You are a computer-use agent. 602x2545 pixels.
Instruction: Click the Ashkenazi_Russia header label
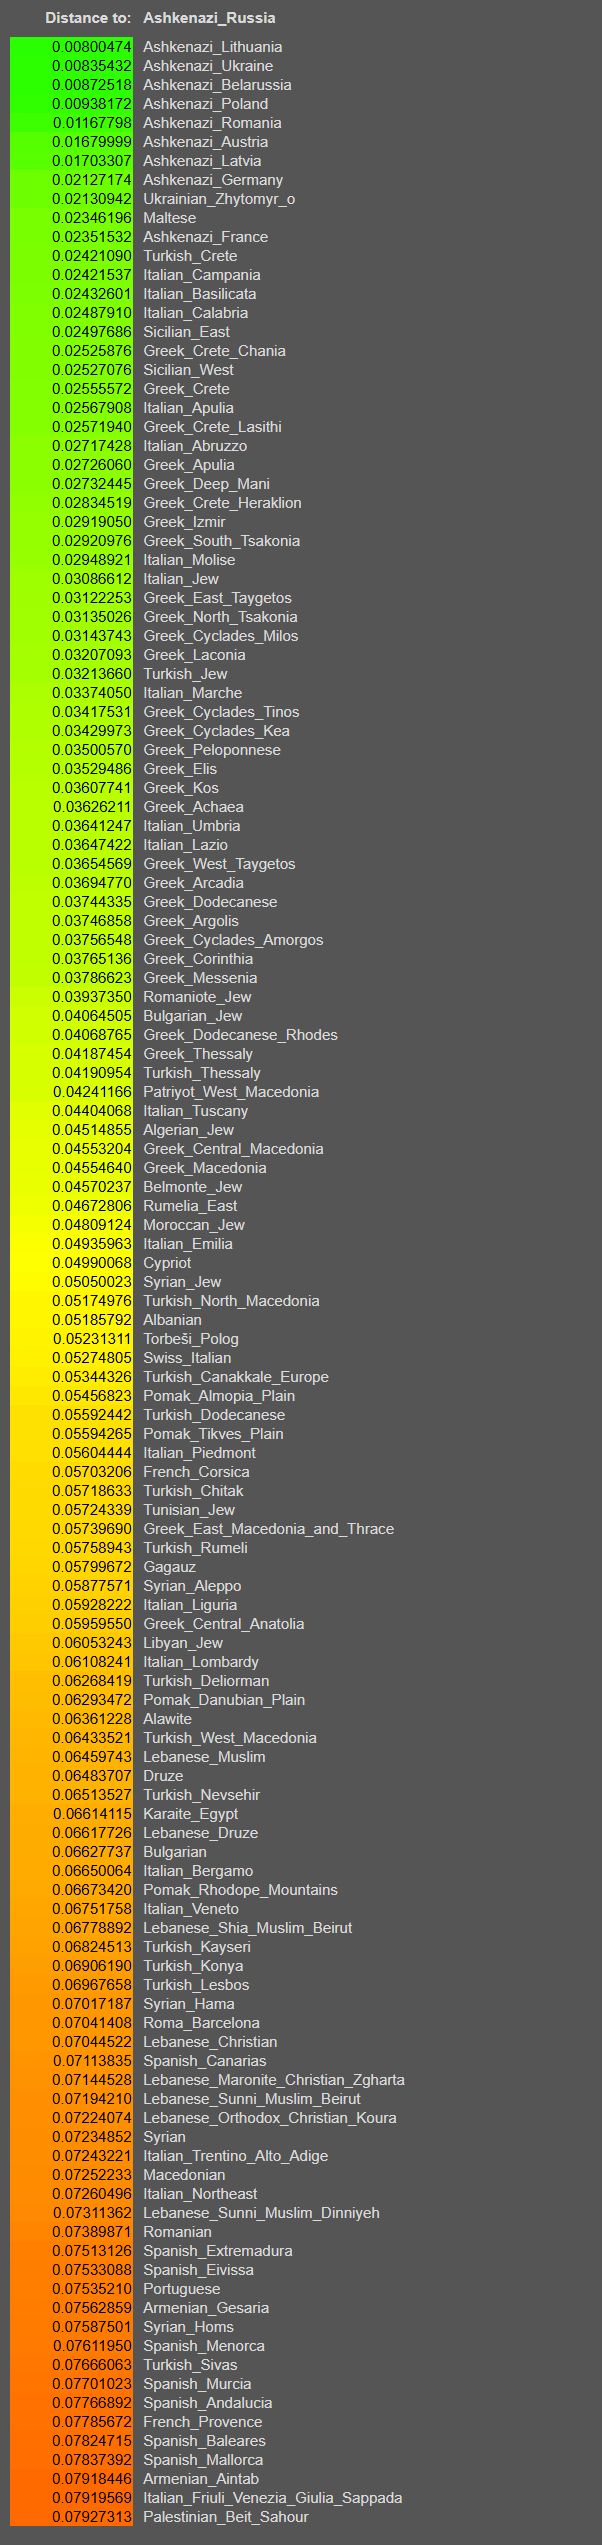tap(209, 18)
